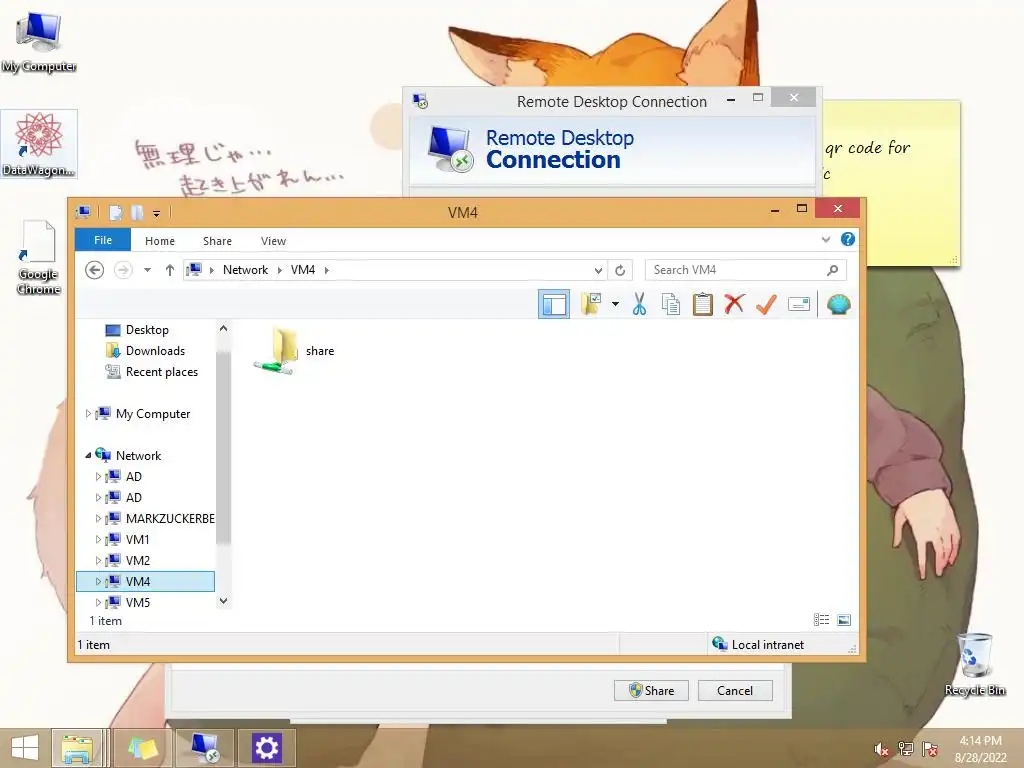
Task: Open the Recycle Bin desktop icon
Action: click(975, 664)
